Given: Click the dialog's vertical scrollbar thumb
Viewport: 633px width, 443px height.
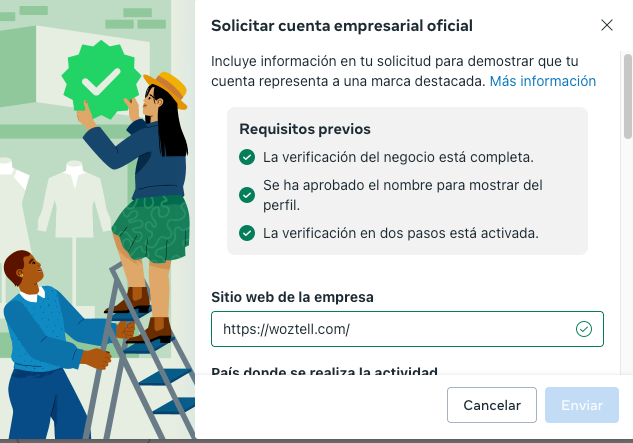Looking at the screenshot, I should [628, 96].
